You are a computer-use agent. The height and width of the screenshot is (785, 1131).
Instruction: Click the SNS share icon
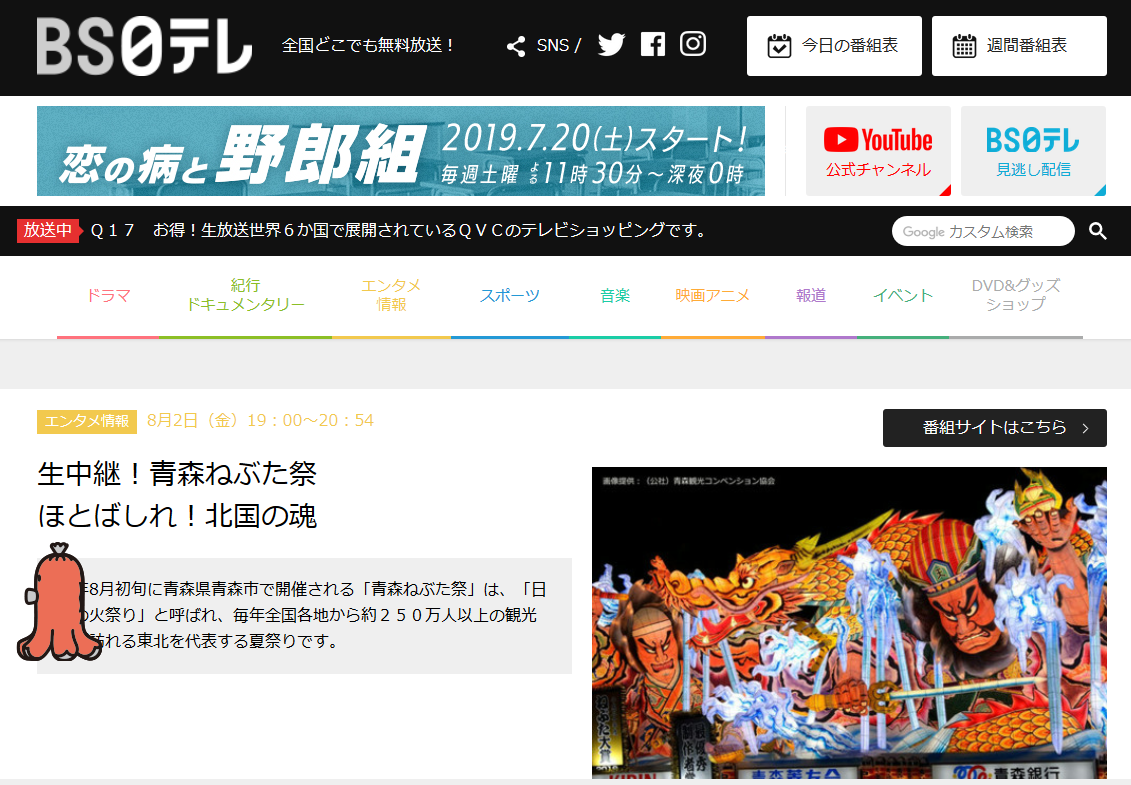click(x=516, y=46)
